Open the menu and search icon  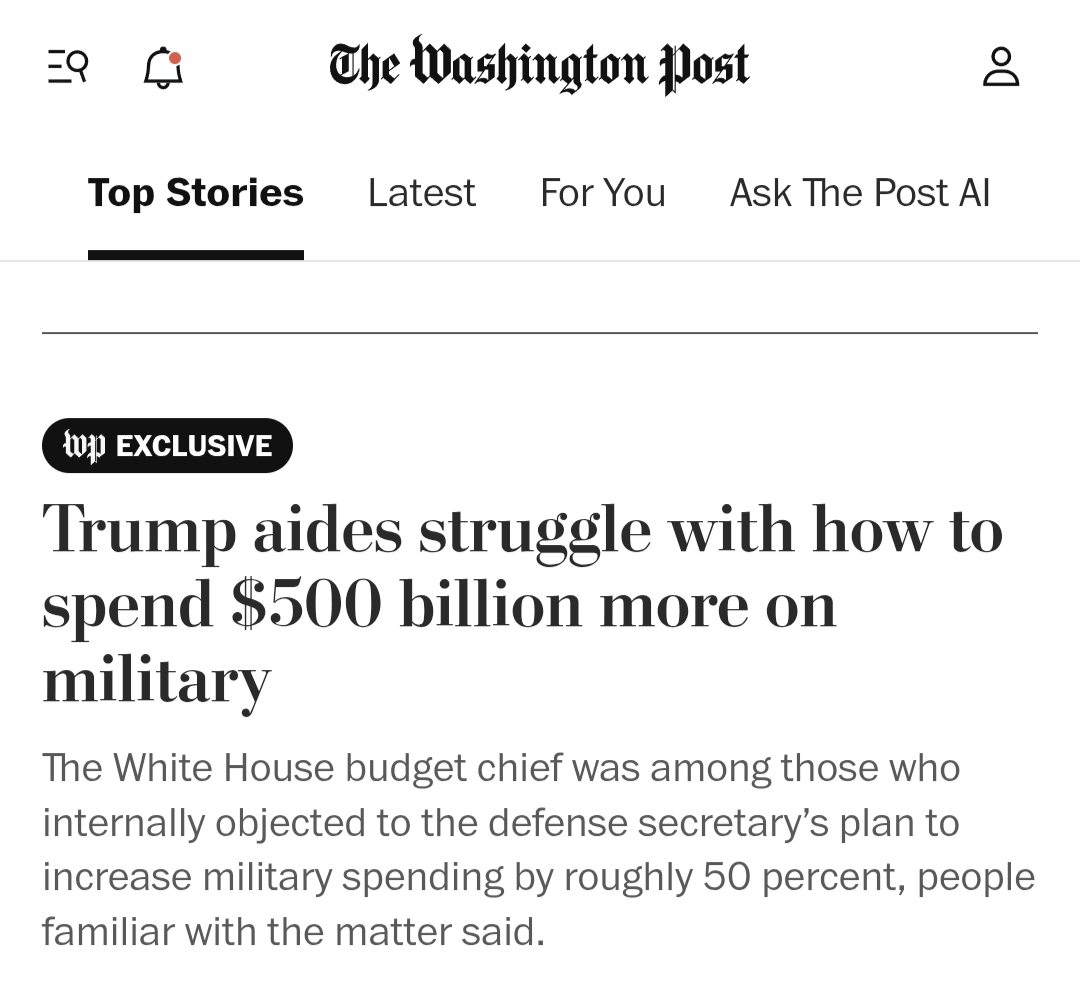point(68,67)
